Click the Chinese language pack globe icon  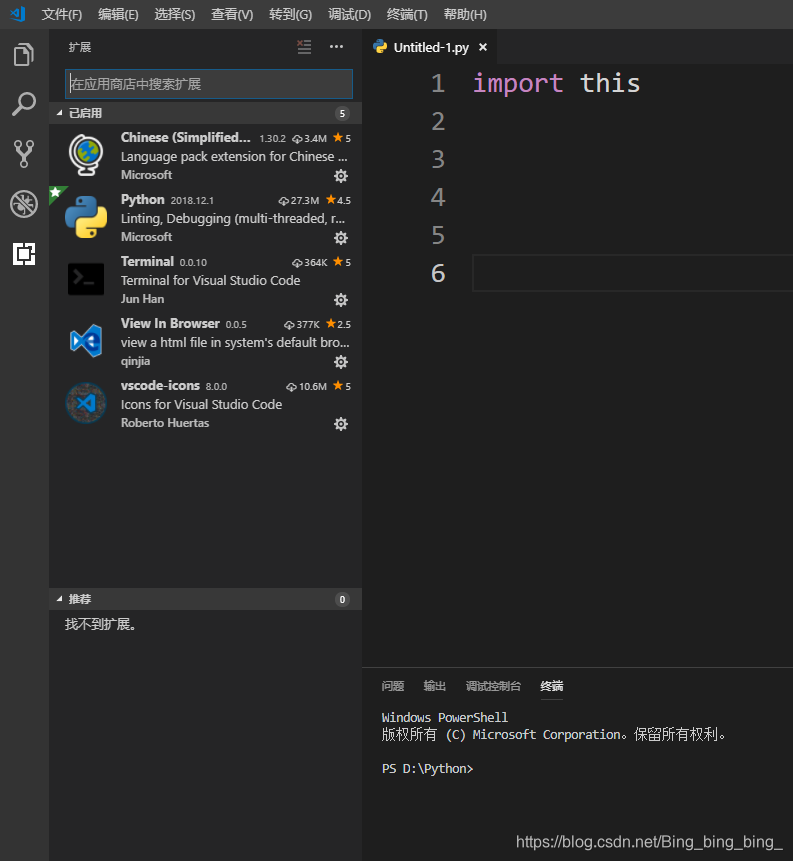click(86, 155)
